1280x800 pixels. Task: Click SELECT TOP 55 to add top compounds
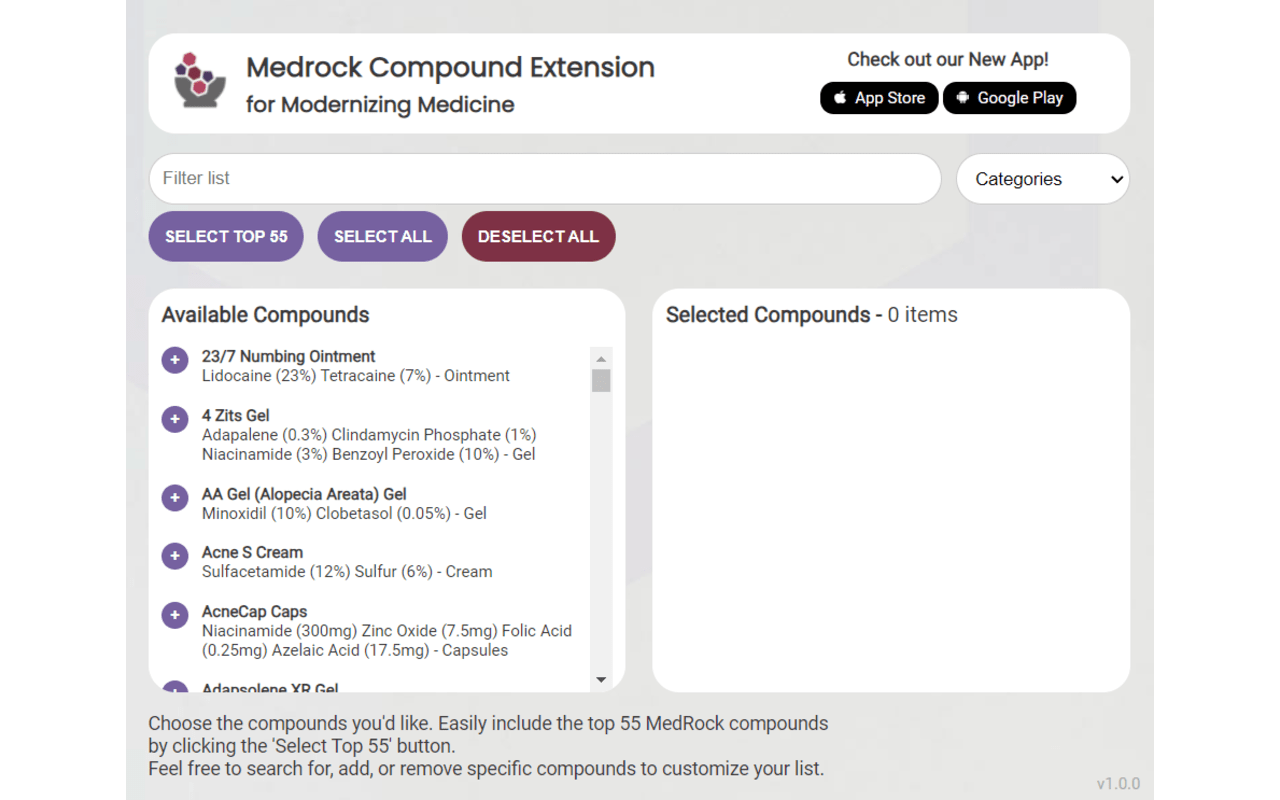tap(225, 236)
